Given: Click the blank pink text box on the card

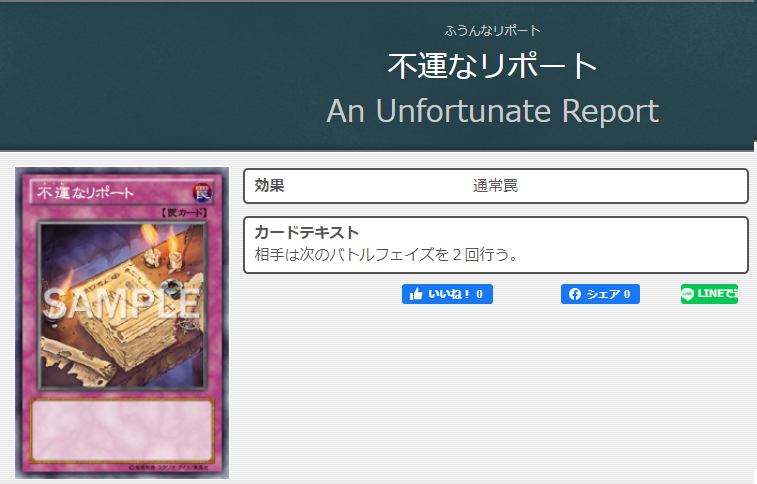Looking at the screenshot, I should tap(122, 430).
